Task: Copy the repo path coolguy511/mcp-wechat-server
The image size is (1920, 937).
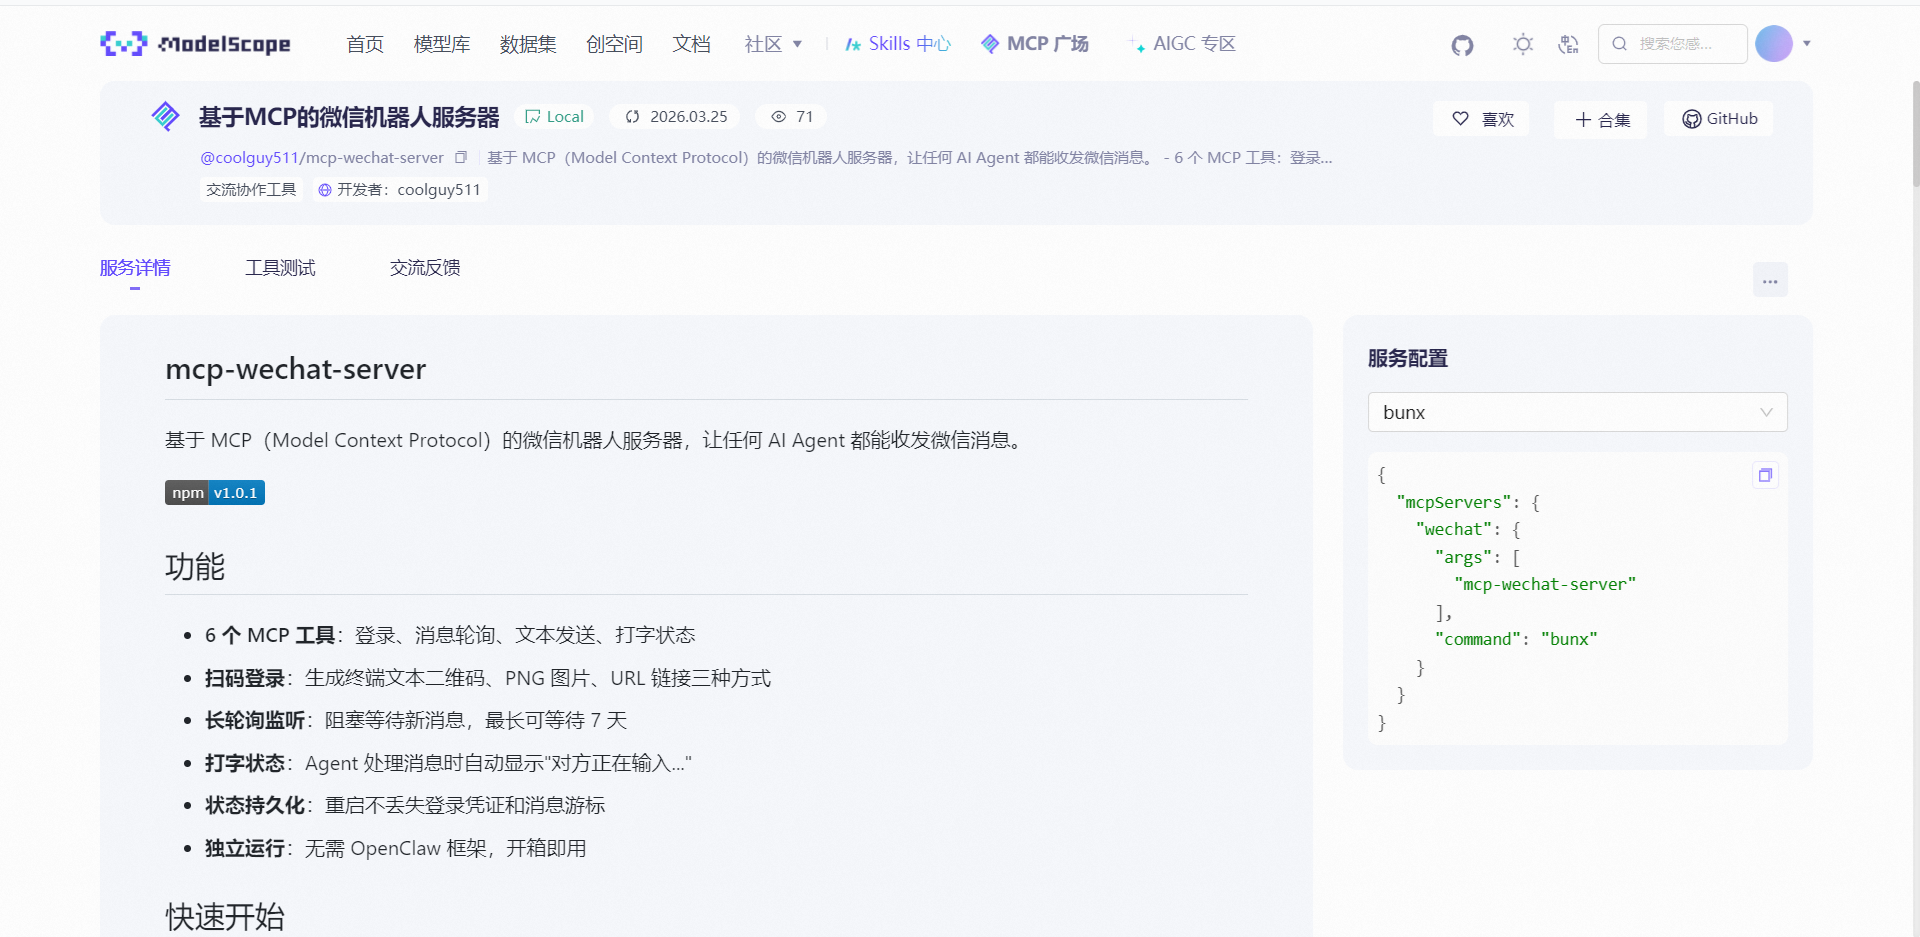Action: coord(461,157)
